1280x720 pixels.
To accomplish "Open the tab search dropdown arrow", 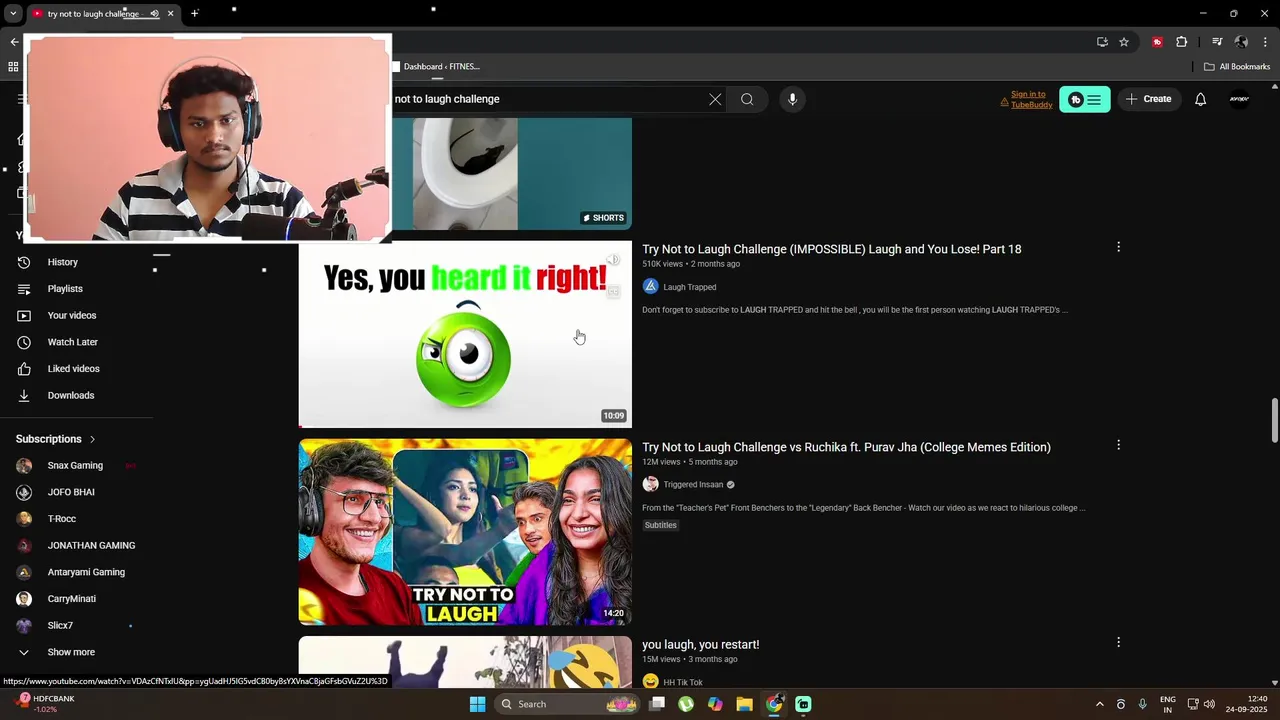I will (13, 13).
